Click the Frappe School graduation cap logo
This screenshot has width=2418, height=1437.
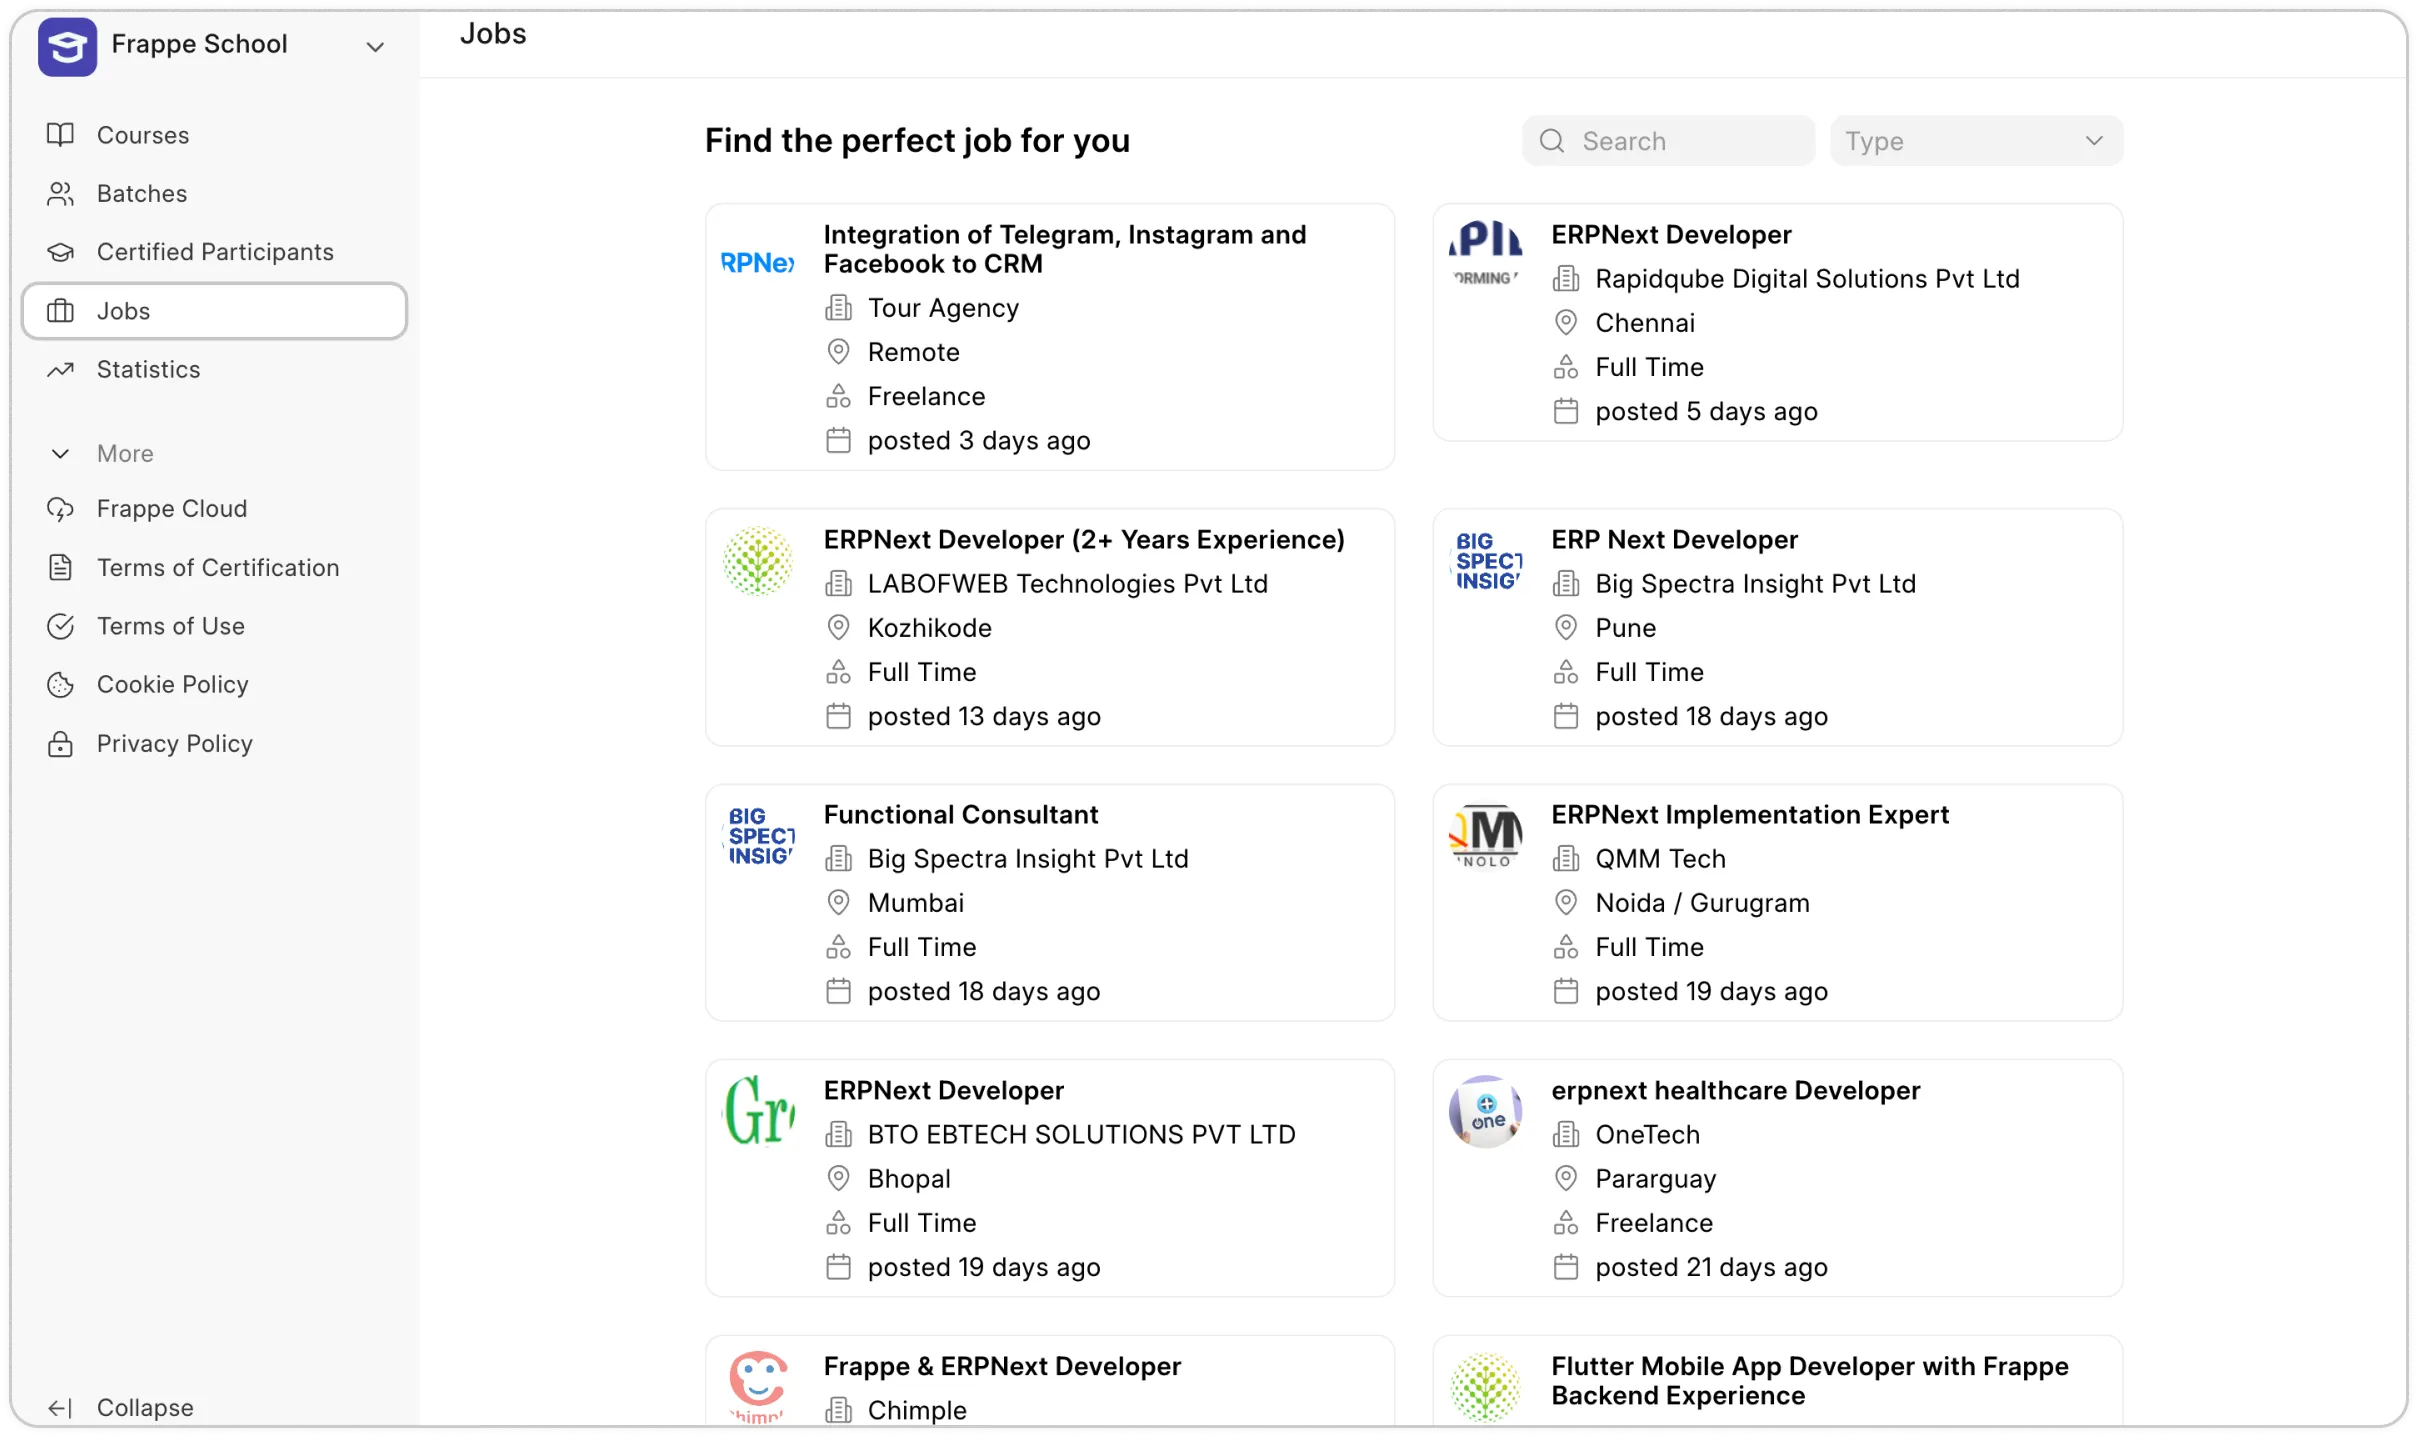tap(66, 45)
